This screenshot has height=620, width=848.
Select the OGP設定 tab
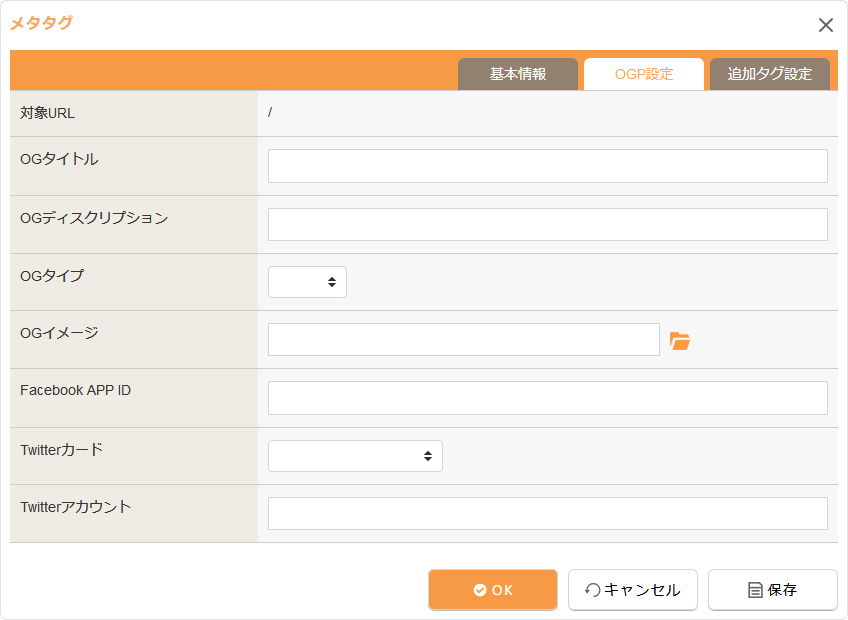[644, 74]
